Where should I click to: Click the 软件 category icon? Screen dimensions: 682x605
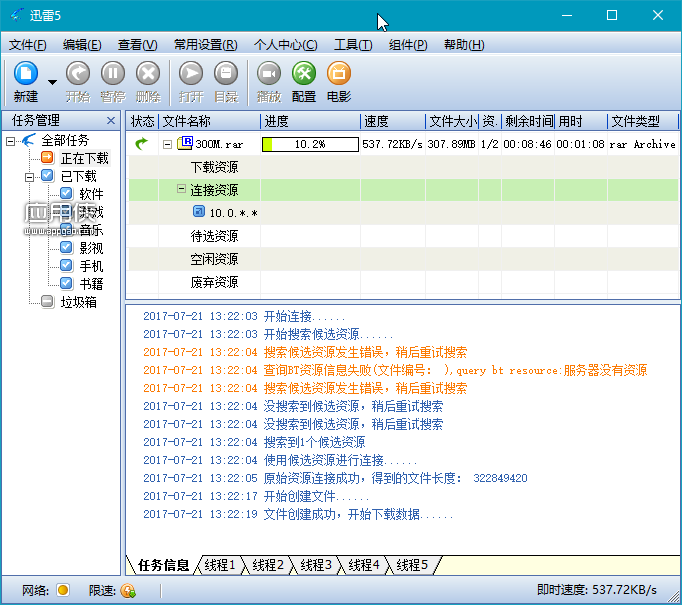coord(66,193)
